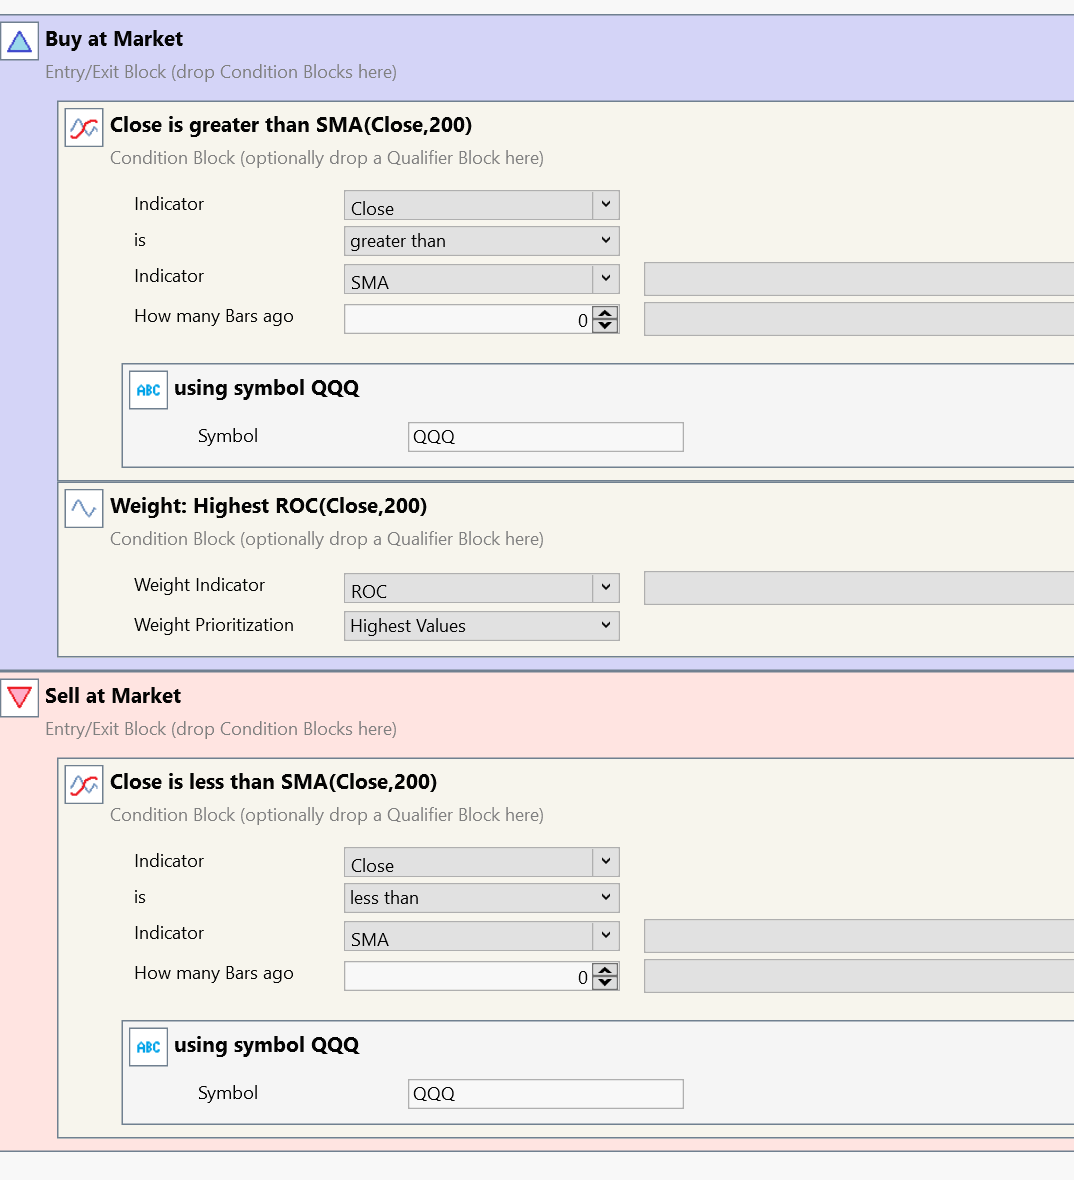Select the 'Sell at Market' block header
Image resolution: width=1074 pixels, height=1180 pixels.
pyautogui.click(x=113, y=696)
